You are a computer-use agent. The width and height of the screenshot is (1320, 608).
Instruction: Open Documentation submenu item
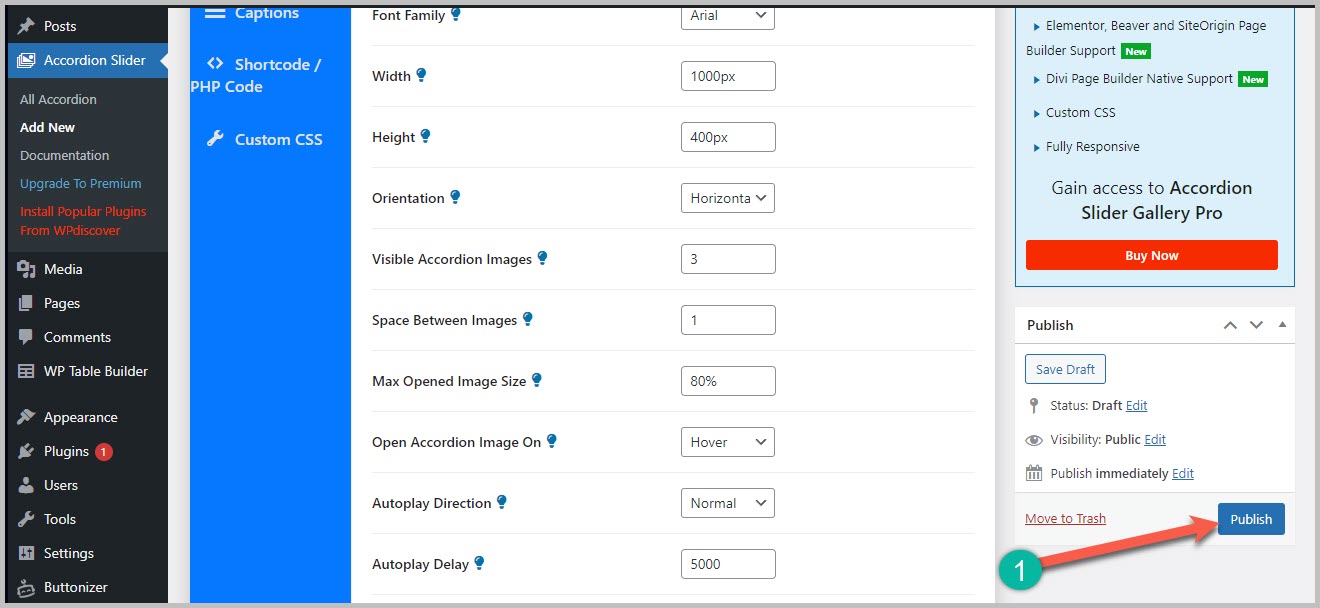click(65, 155)
